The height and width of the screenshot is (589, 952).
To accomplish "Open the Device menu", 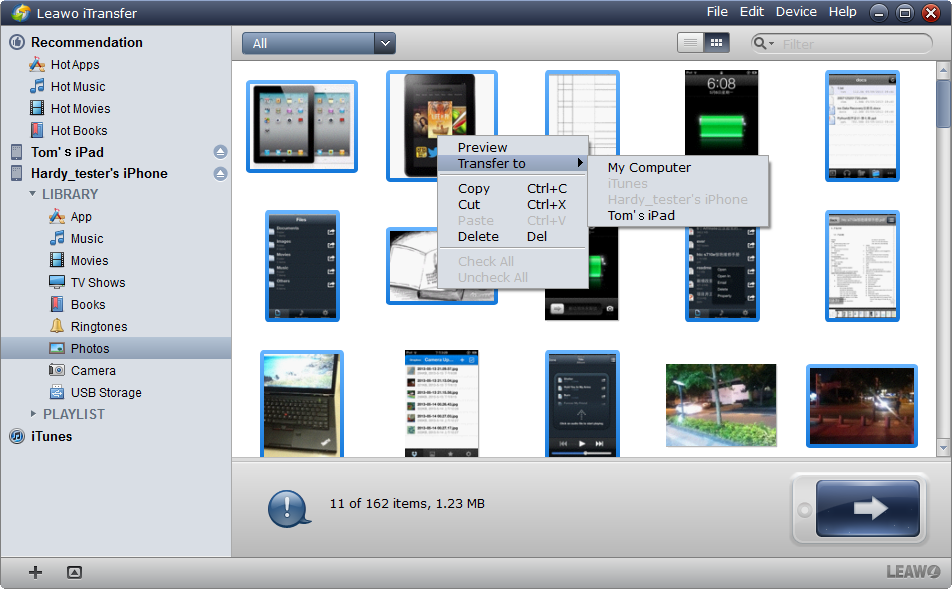I will [796, 12].
